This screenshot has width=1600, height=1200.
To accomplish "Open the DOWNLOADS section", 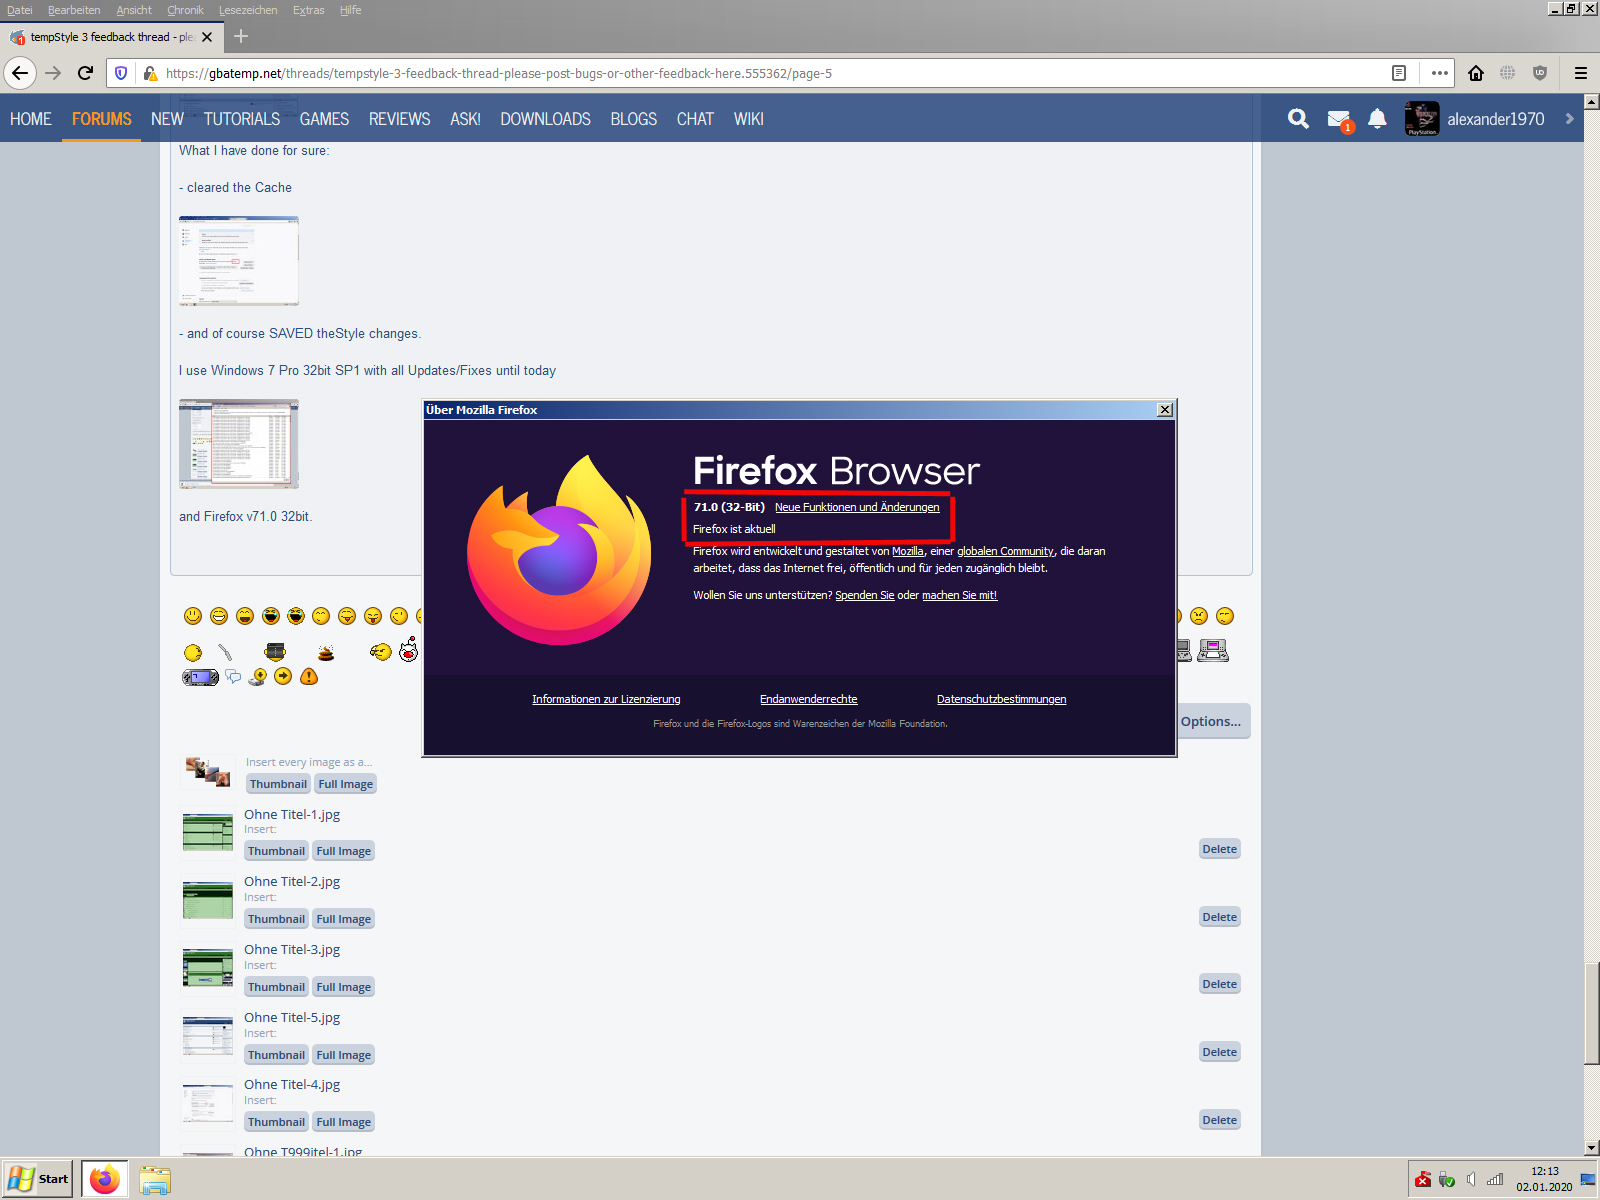I will pos(546,119).
